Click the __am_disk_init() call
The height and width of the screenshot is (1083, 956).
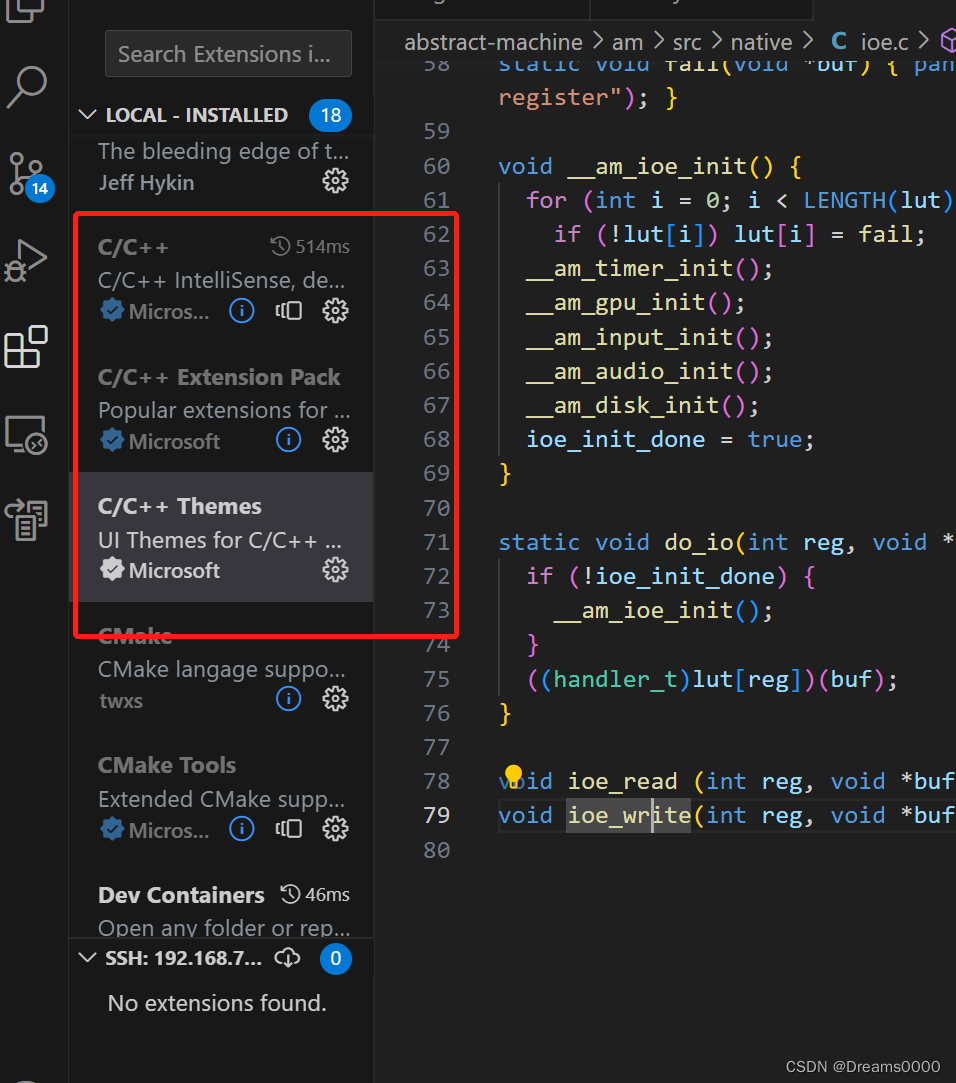(x=642, y=405)
